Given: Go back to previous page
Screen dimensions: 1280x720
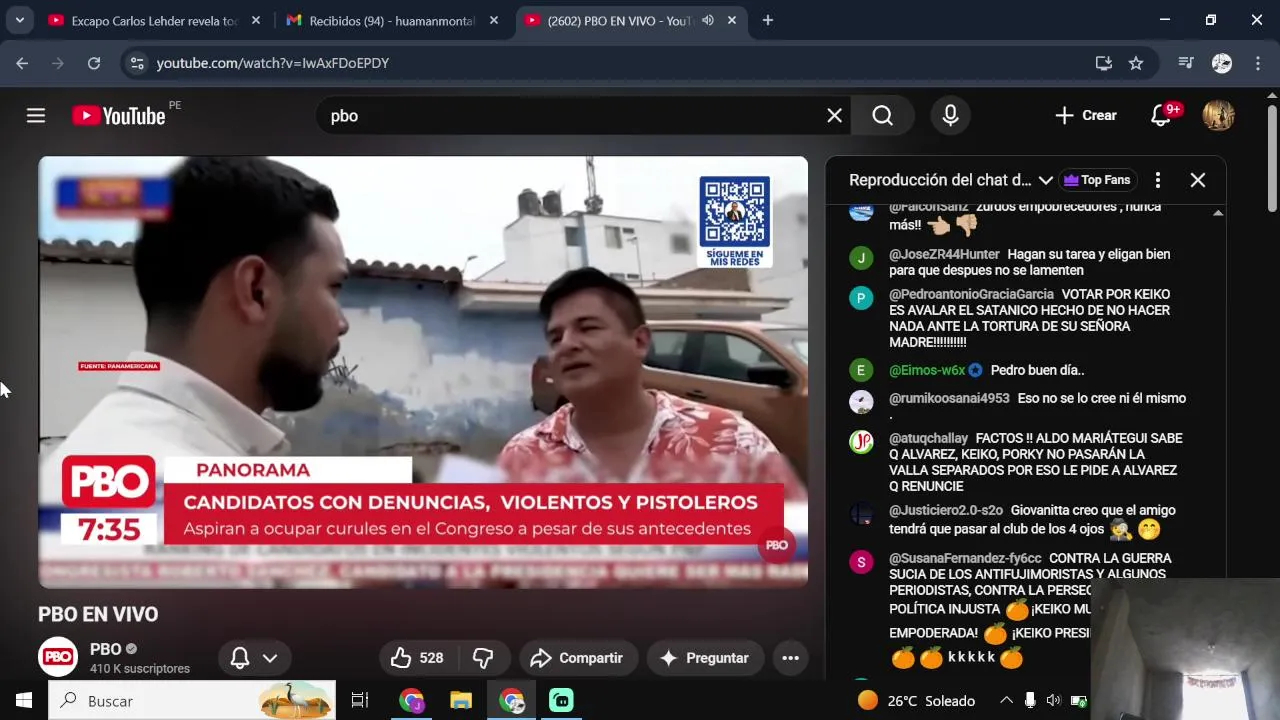Looking at the screenshot, I should [22, 63].
